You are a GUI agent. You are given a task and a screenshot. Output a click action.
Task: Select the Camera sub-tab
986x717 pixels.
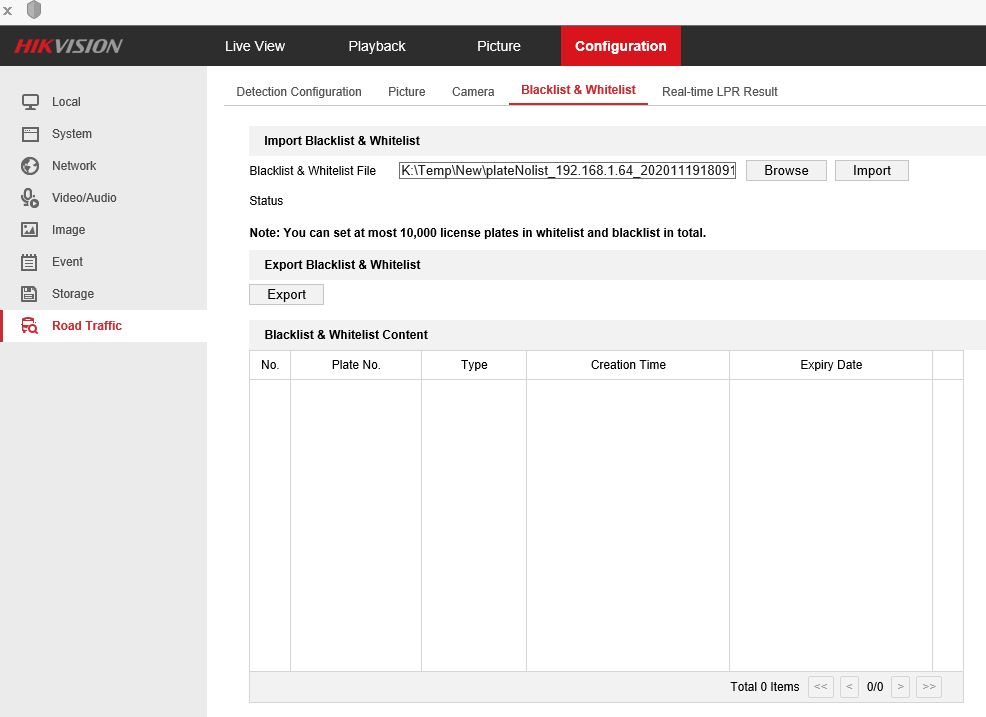[x=473, y=92]
